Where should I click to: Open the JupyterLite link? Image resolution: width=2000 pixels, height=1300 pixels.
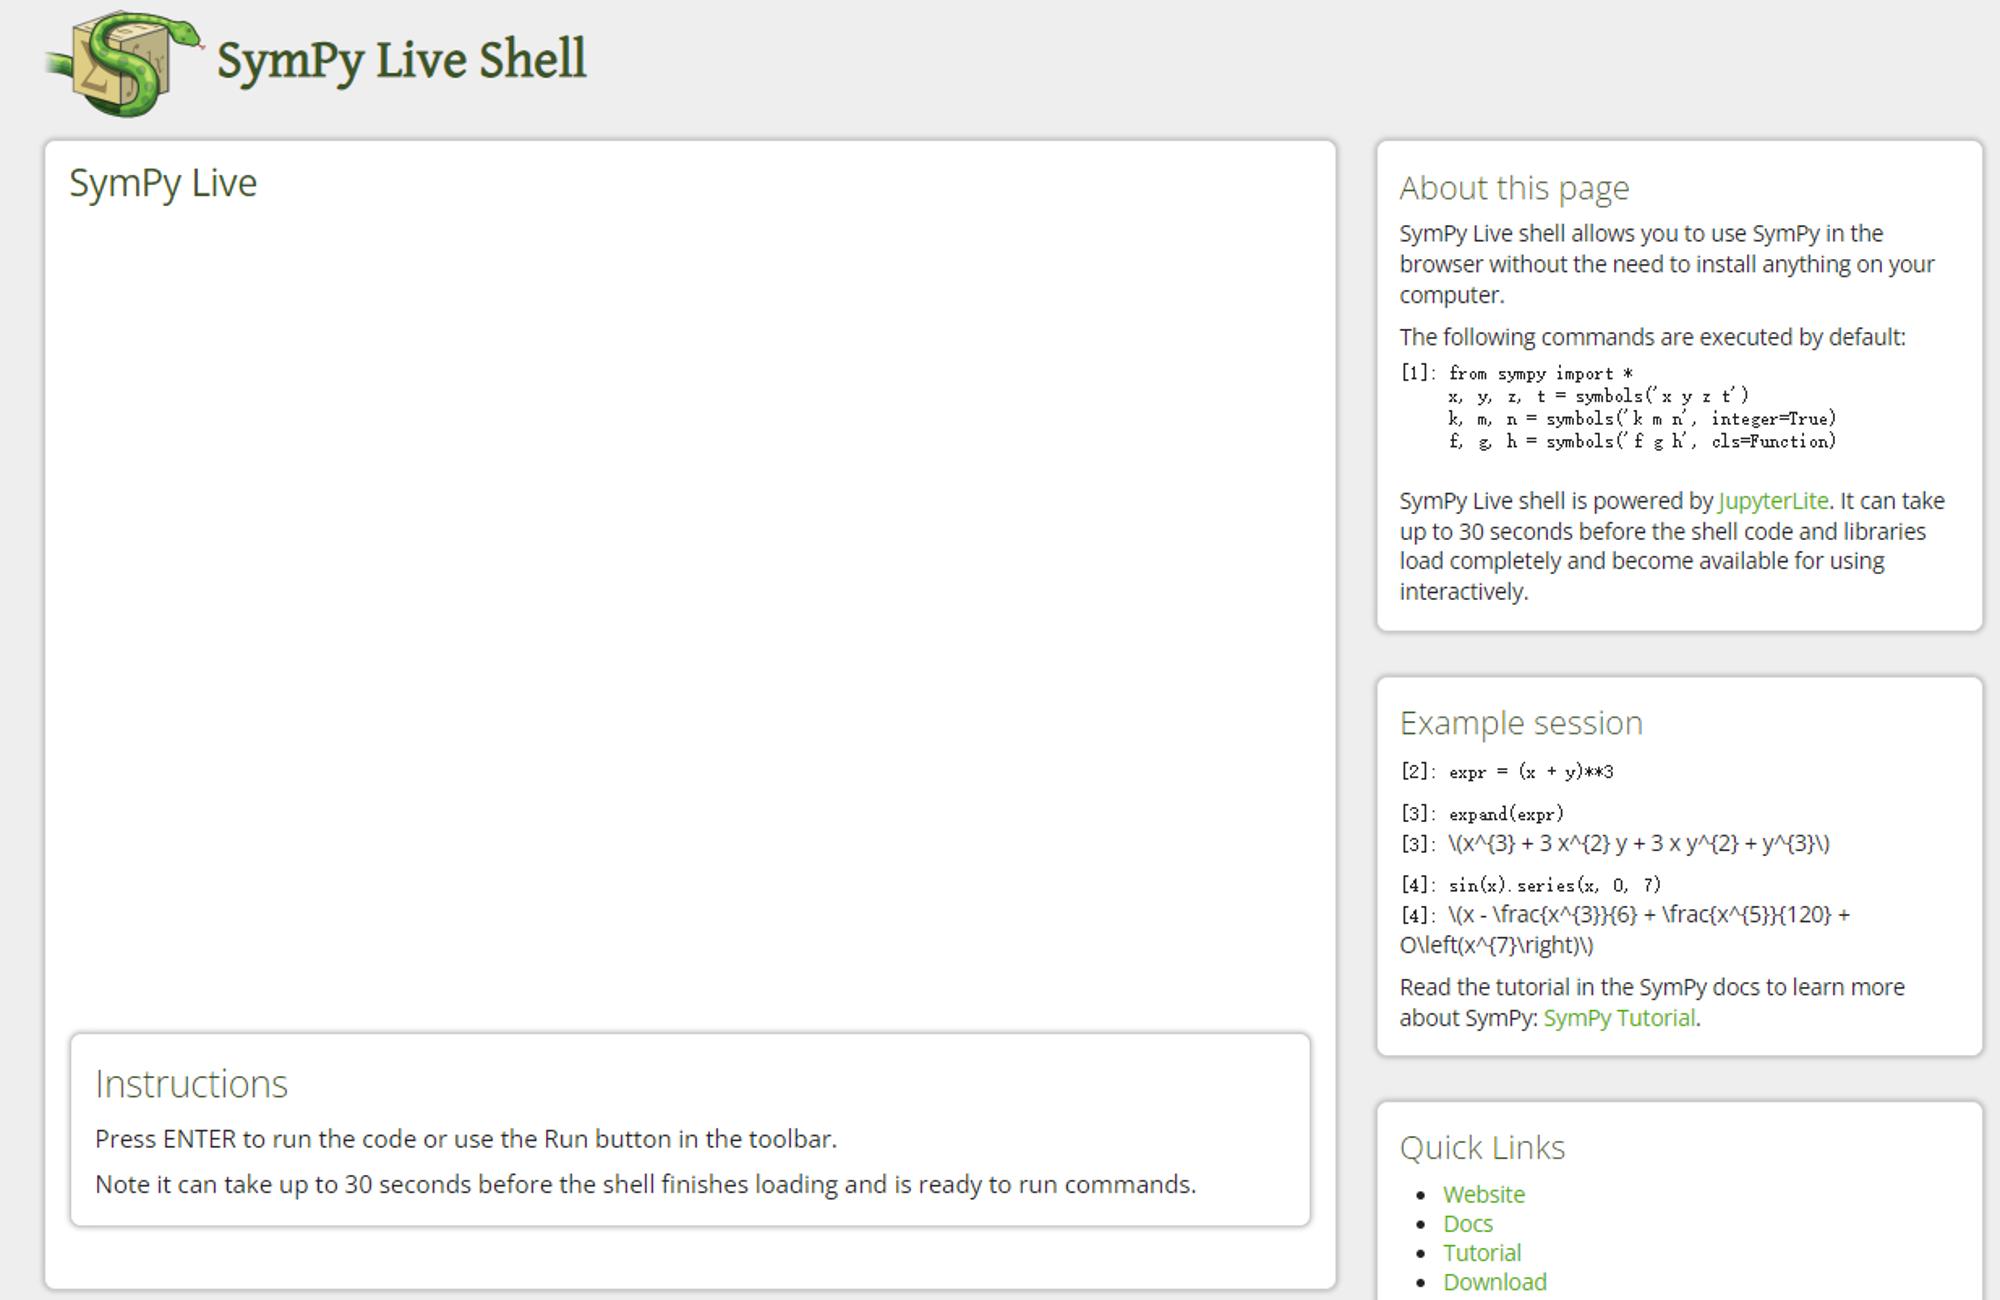[x=1773, y=500]
